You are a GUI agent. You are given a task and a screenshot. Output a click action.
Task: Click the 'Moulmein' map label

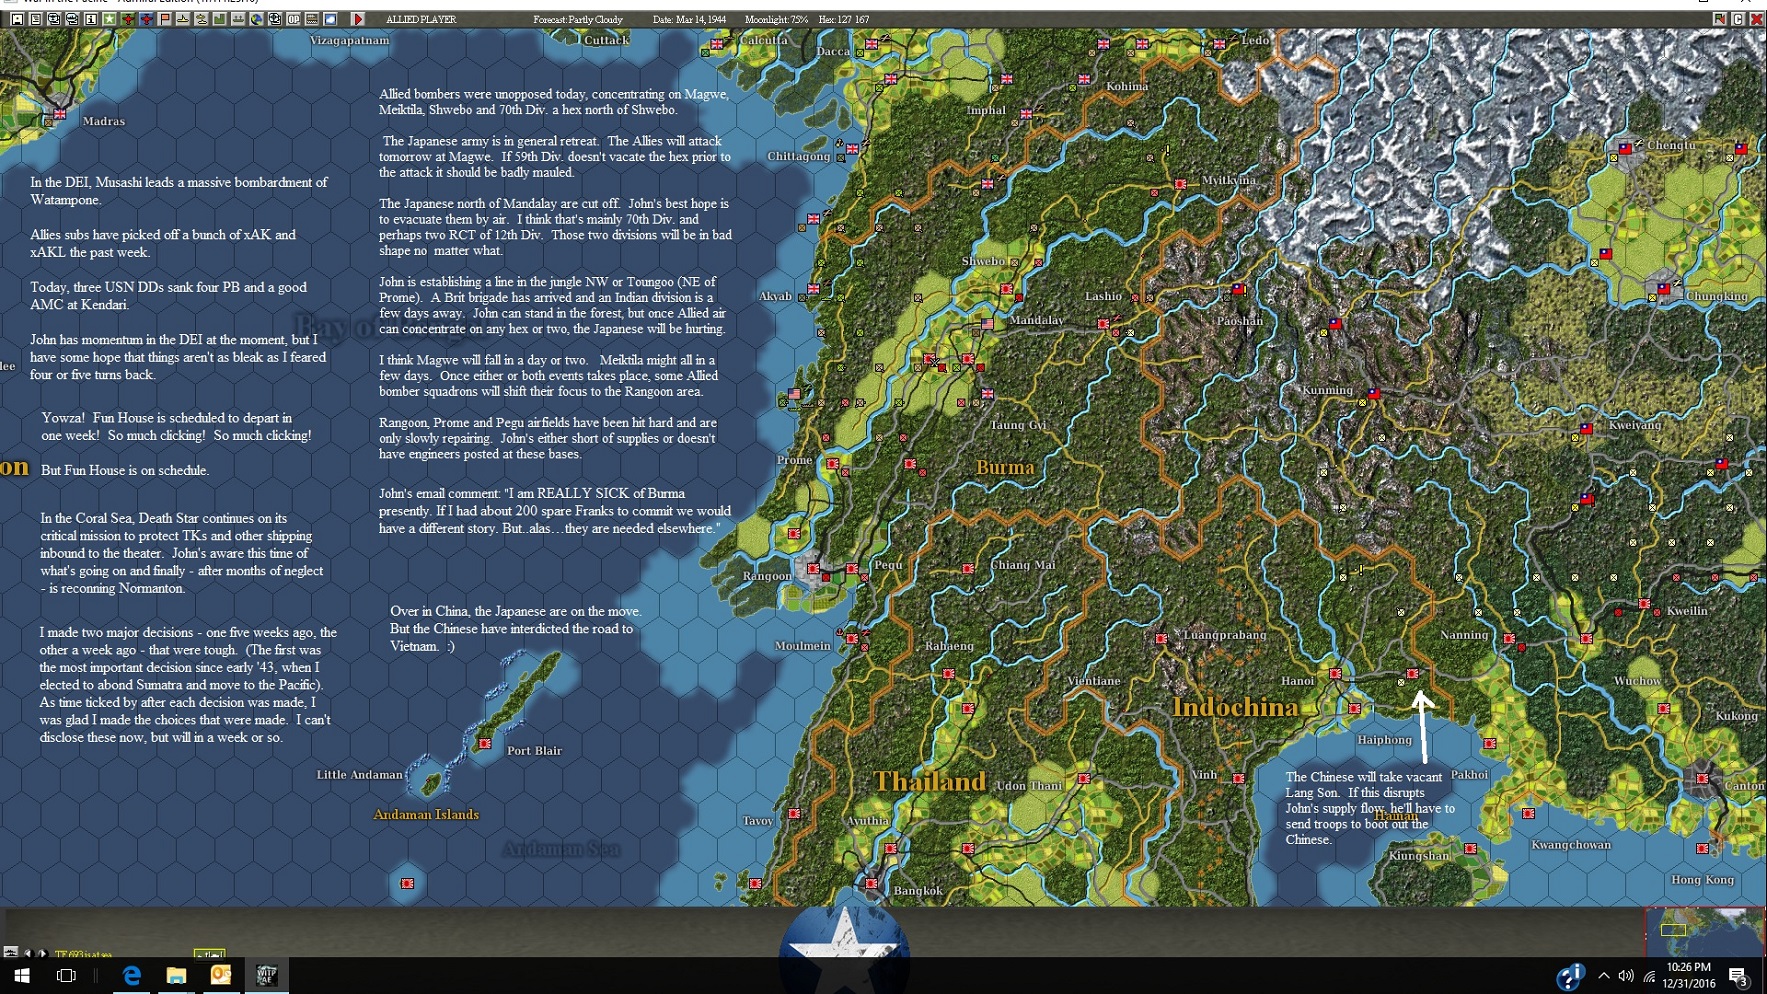803,645
